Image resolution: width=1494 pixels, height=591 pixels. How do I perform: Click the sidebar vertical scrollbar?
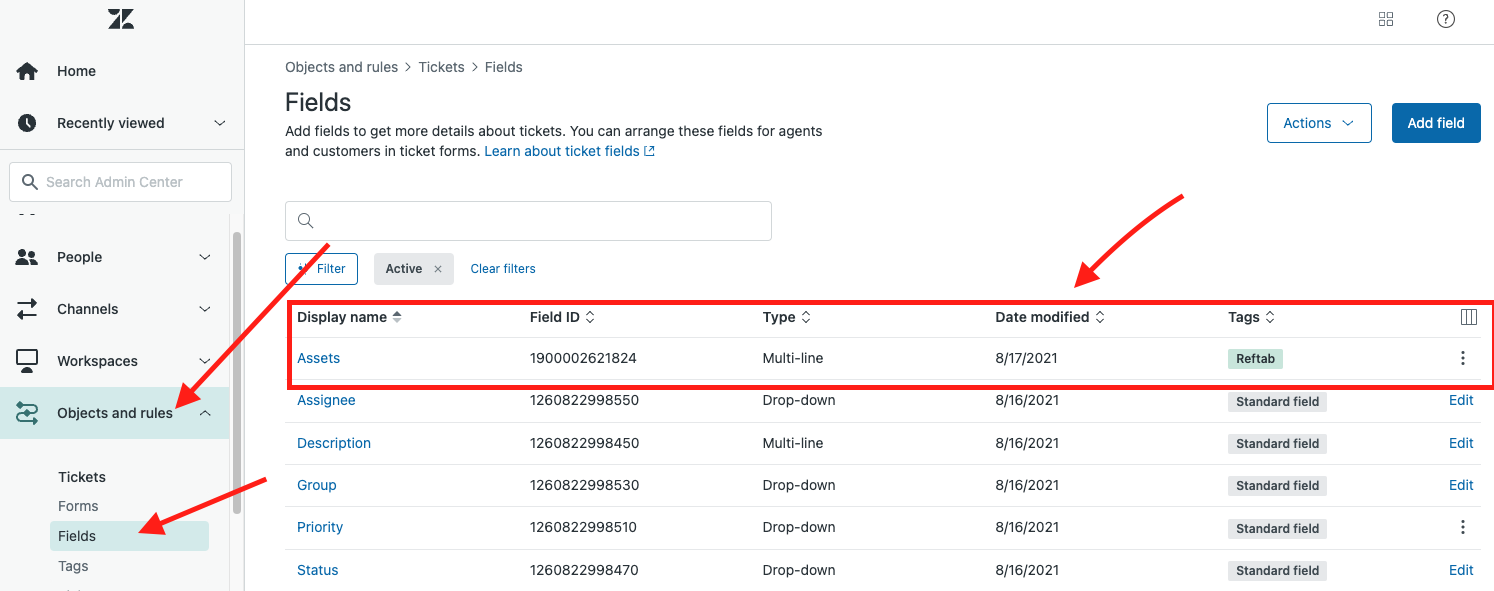click(237, 370)
